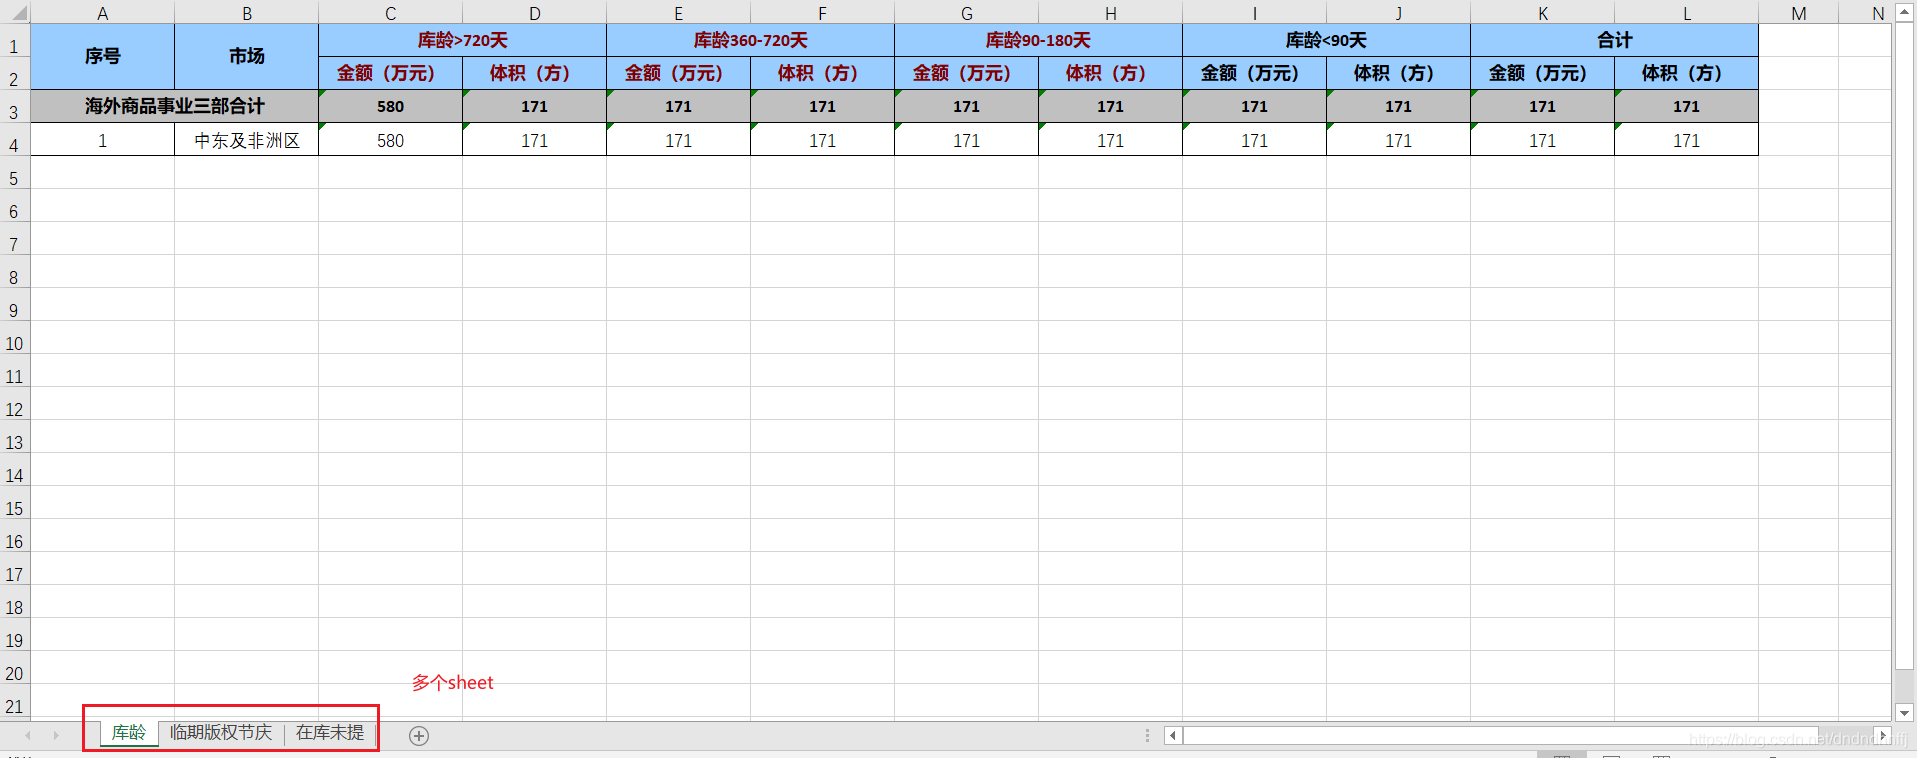Viewport: 1917px width, 758px height.
Task: Select the 合计 merged header cell
Action: click(1615, 40)
